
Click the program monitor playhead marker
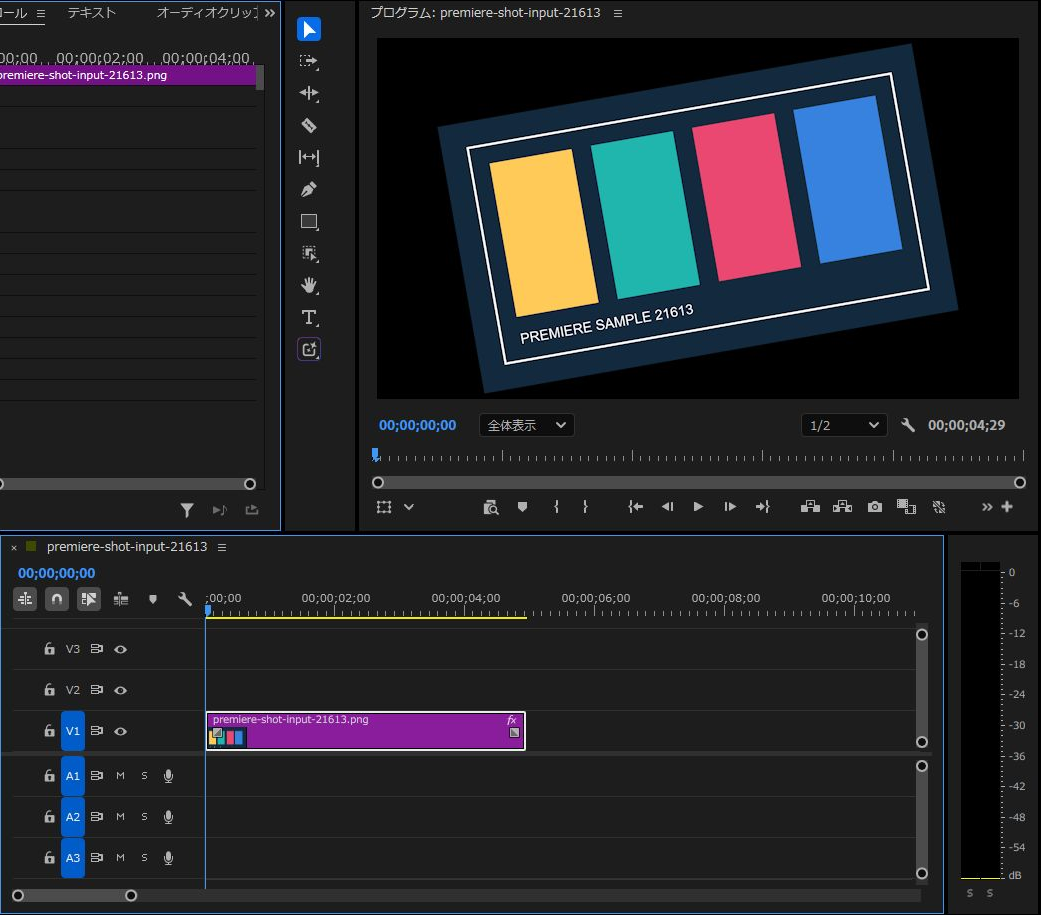click(376, 455)
